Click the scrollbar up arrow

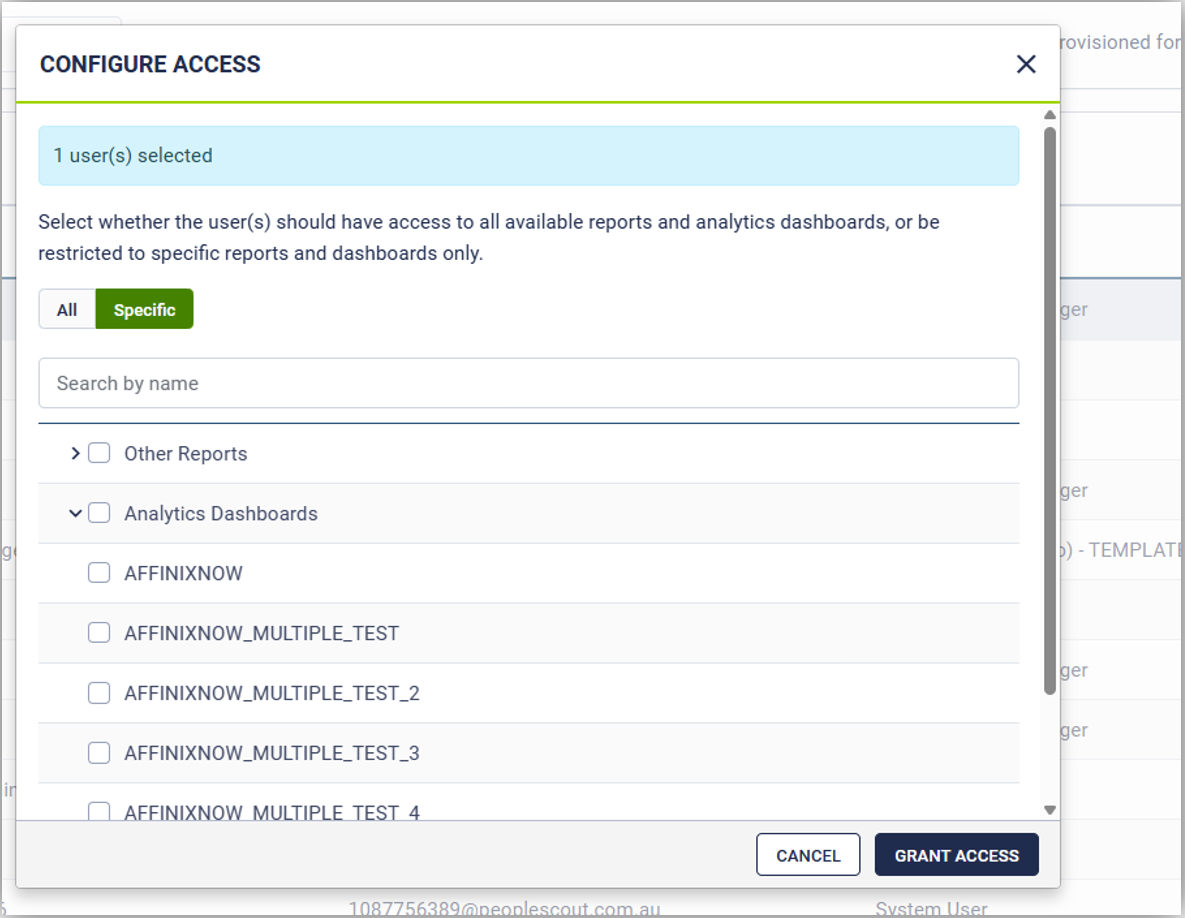point(1049,115)
